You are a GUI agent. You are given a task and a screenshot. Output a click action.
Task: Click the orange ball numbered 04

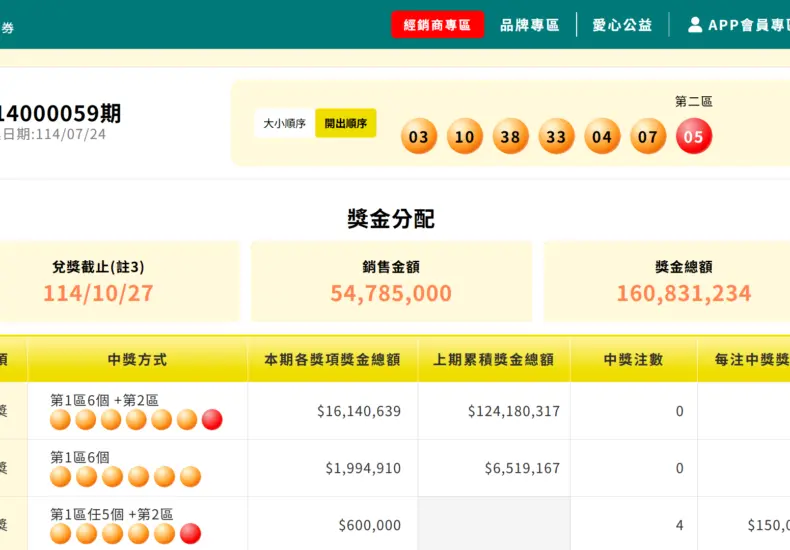click(602, 136)
